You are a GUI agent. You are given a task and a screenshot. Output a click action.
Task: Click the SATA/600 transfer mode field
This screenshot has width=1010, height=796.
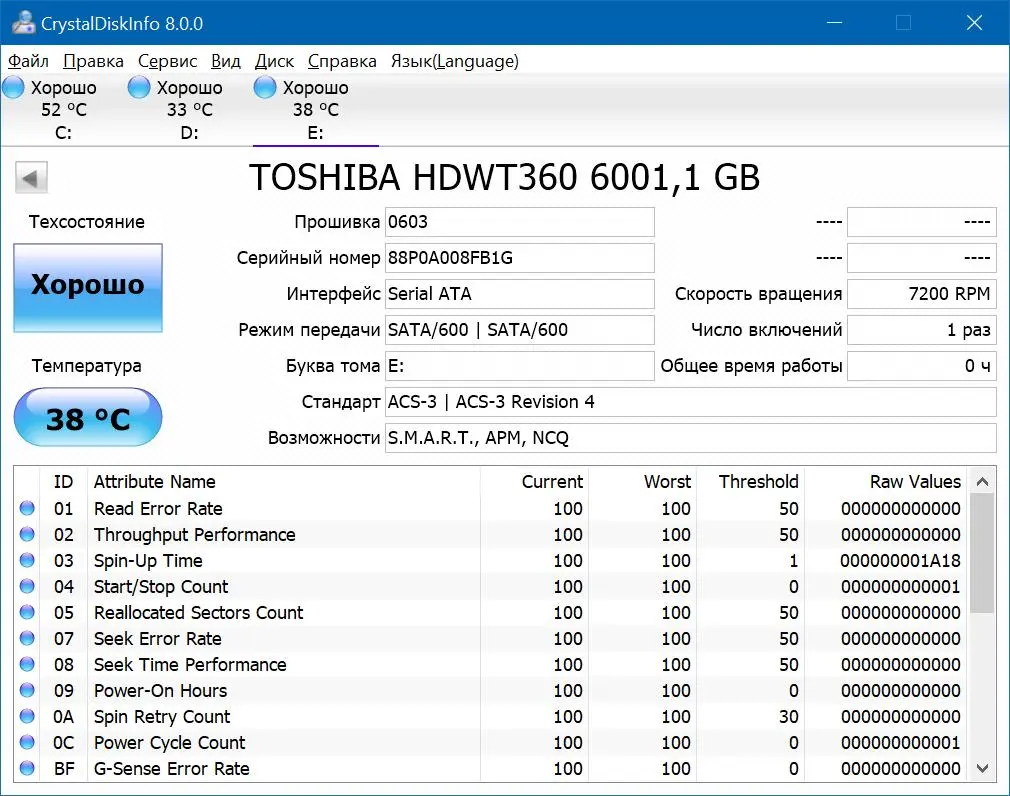[520, 330]
